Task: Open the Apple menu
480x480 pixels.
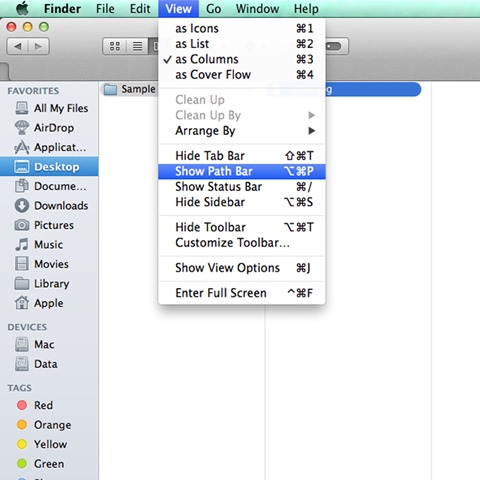Action: pos(23,8)
